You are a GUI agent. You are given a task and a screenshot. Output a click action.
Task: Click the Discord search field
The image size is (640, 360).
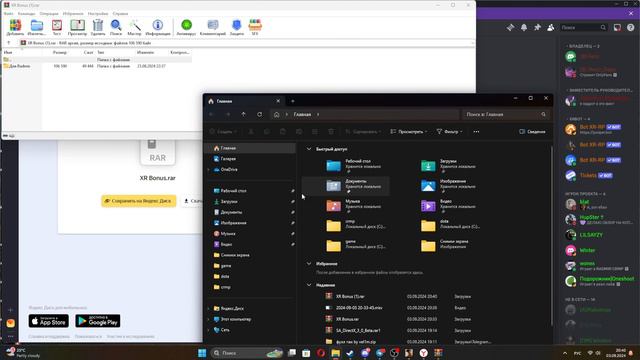point(583,27)
